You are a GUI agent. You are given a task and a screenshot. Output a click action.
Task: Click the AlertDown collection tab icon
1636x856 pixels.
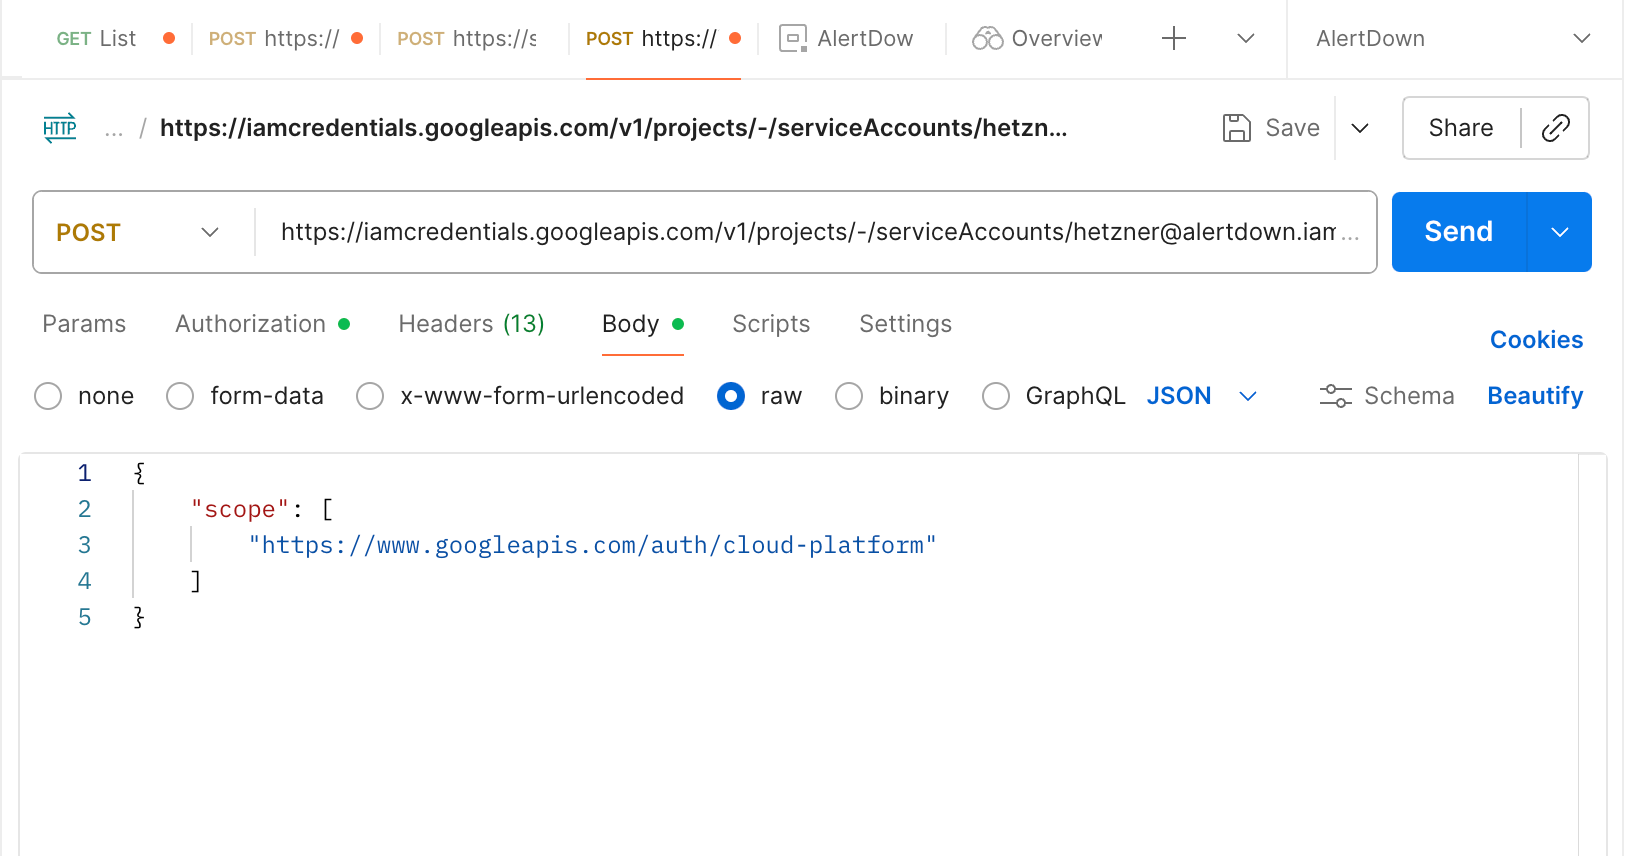pos(793,38)
